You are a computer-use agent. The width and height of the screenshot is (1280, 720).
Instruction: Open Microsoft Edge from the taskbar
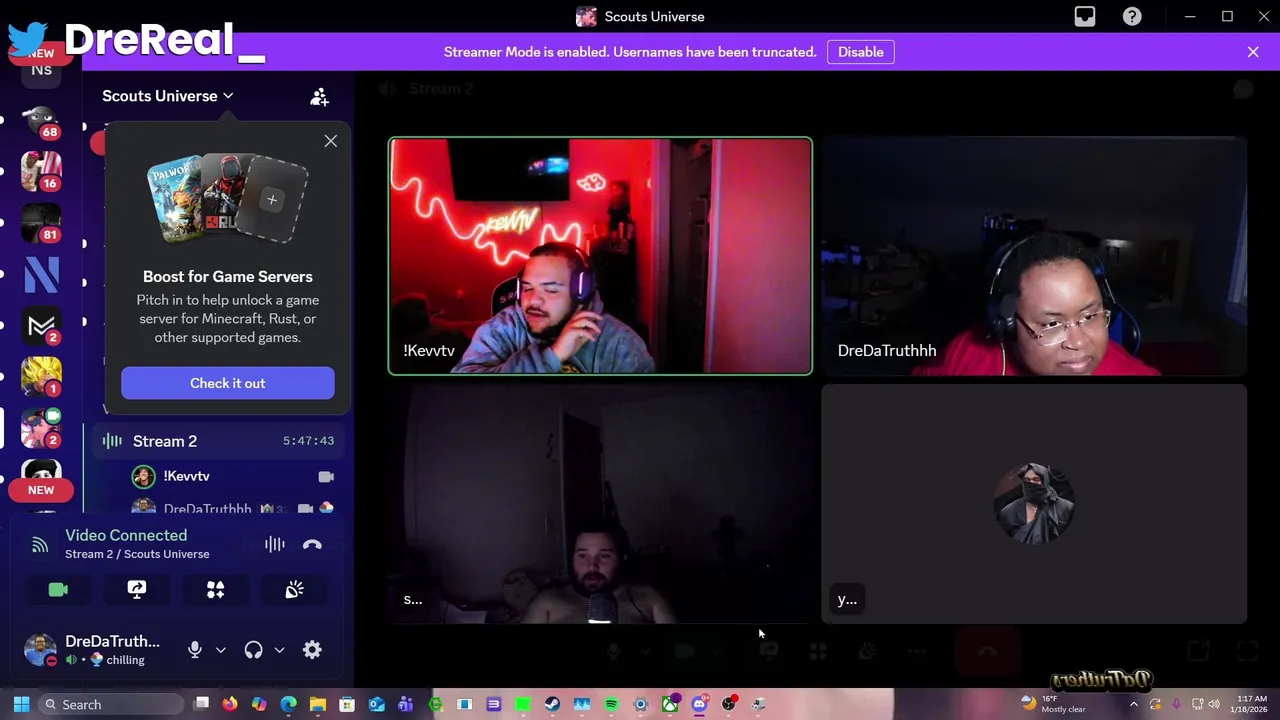click(x=288, y=704)
